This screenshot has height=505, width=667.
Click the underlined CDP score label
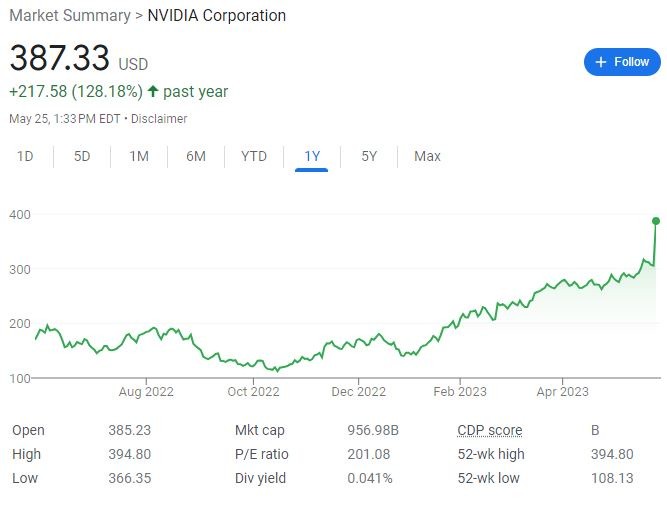pos(490,430)
